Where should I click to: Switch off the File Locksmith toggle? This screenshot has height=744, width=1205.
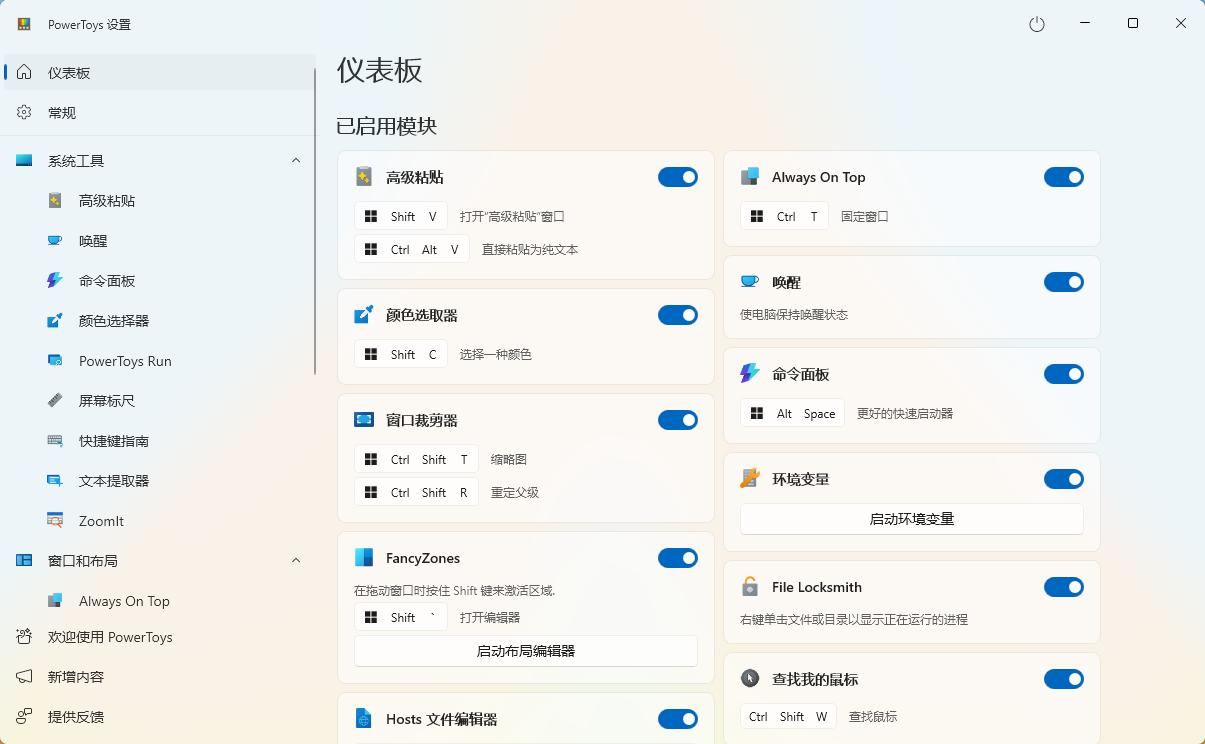coord(1064,587)
